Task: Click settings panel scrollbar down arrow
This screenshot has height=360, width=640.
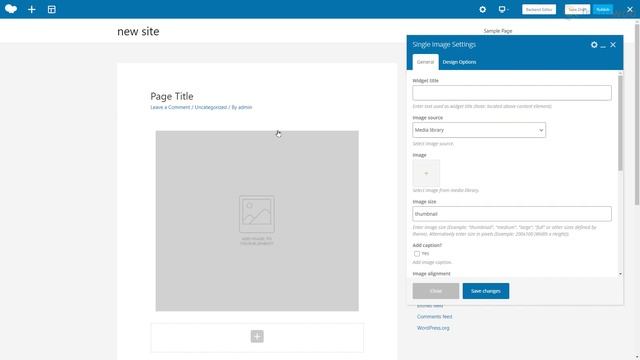Action: pyautogui.click(x=620, y=274)
